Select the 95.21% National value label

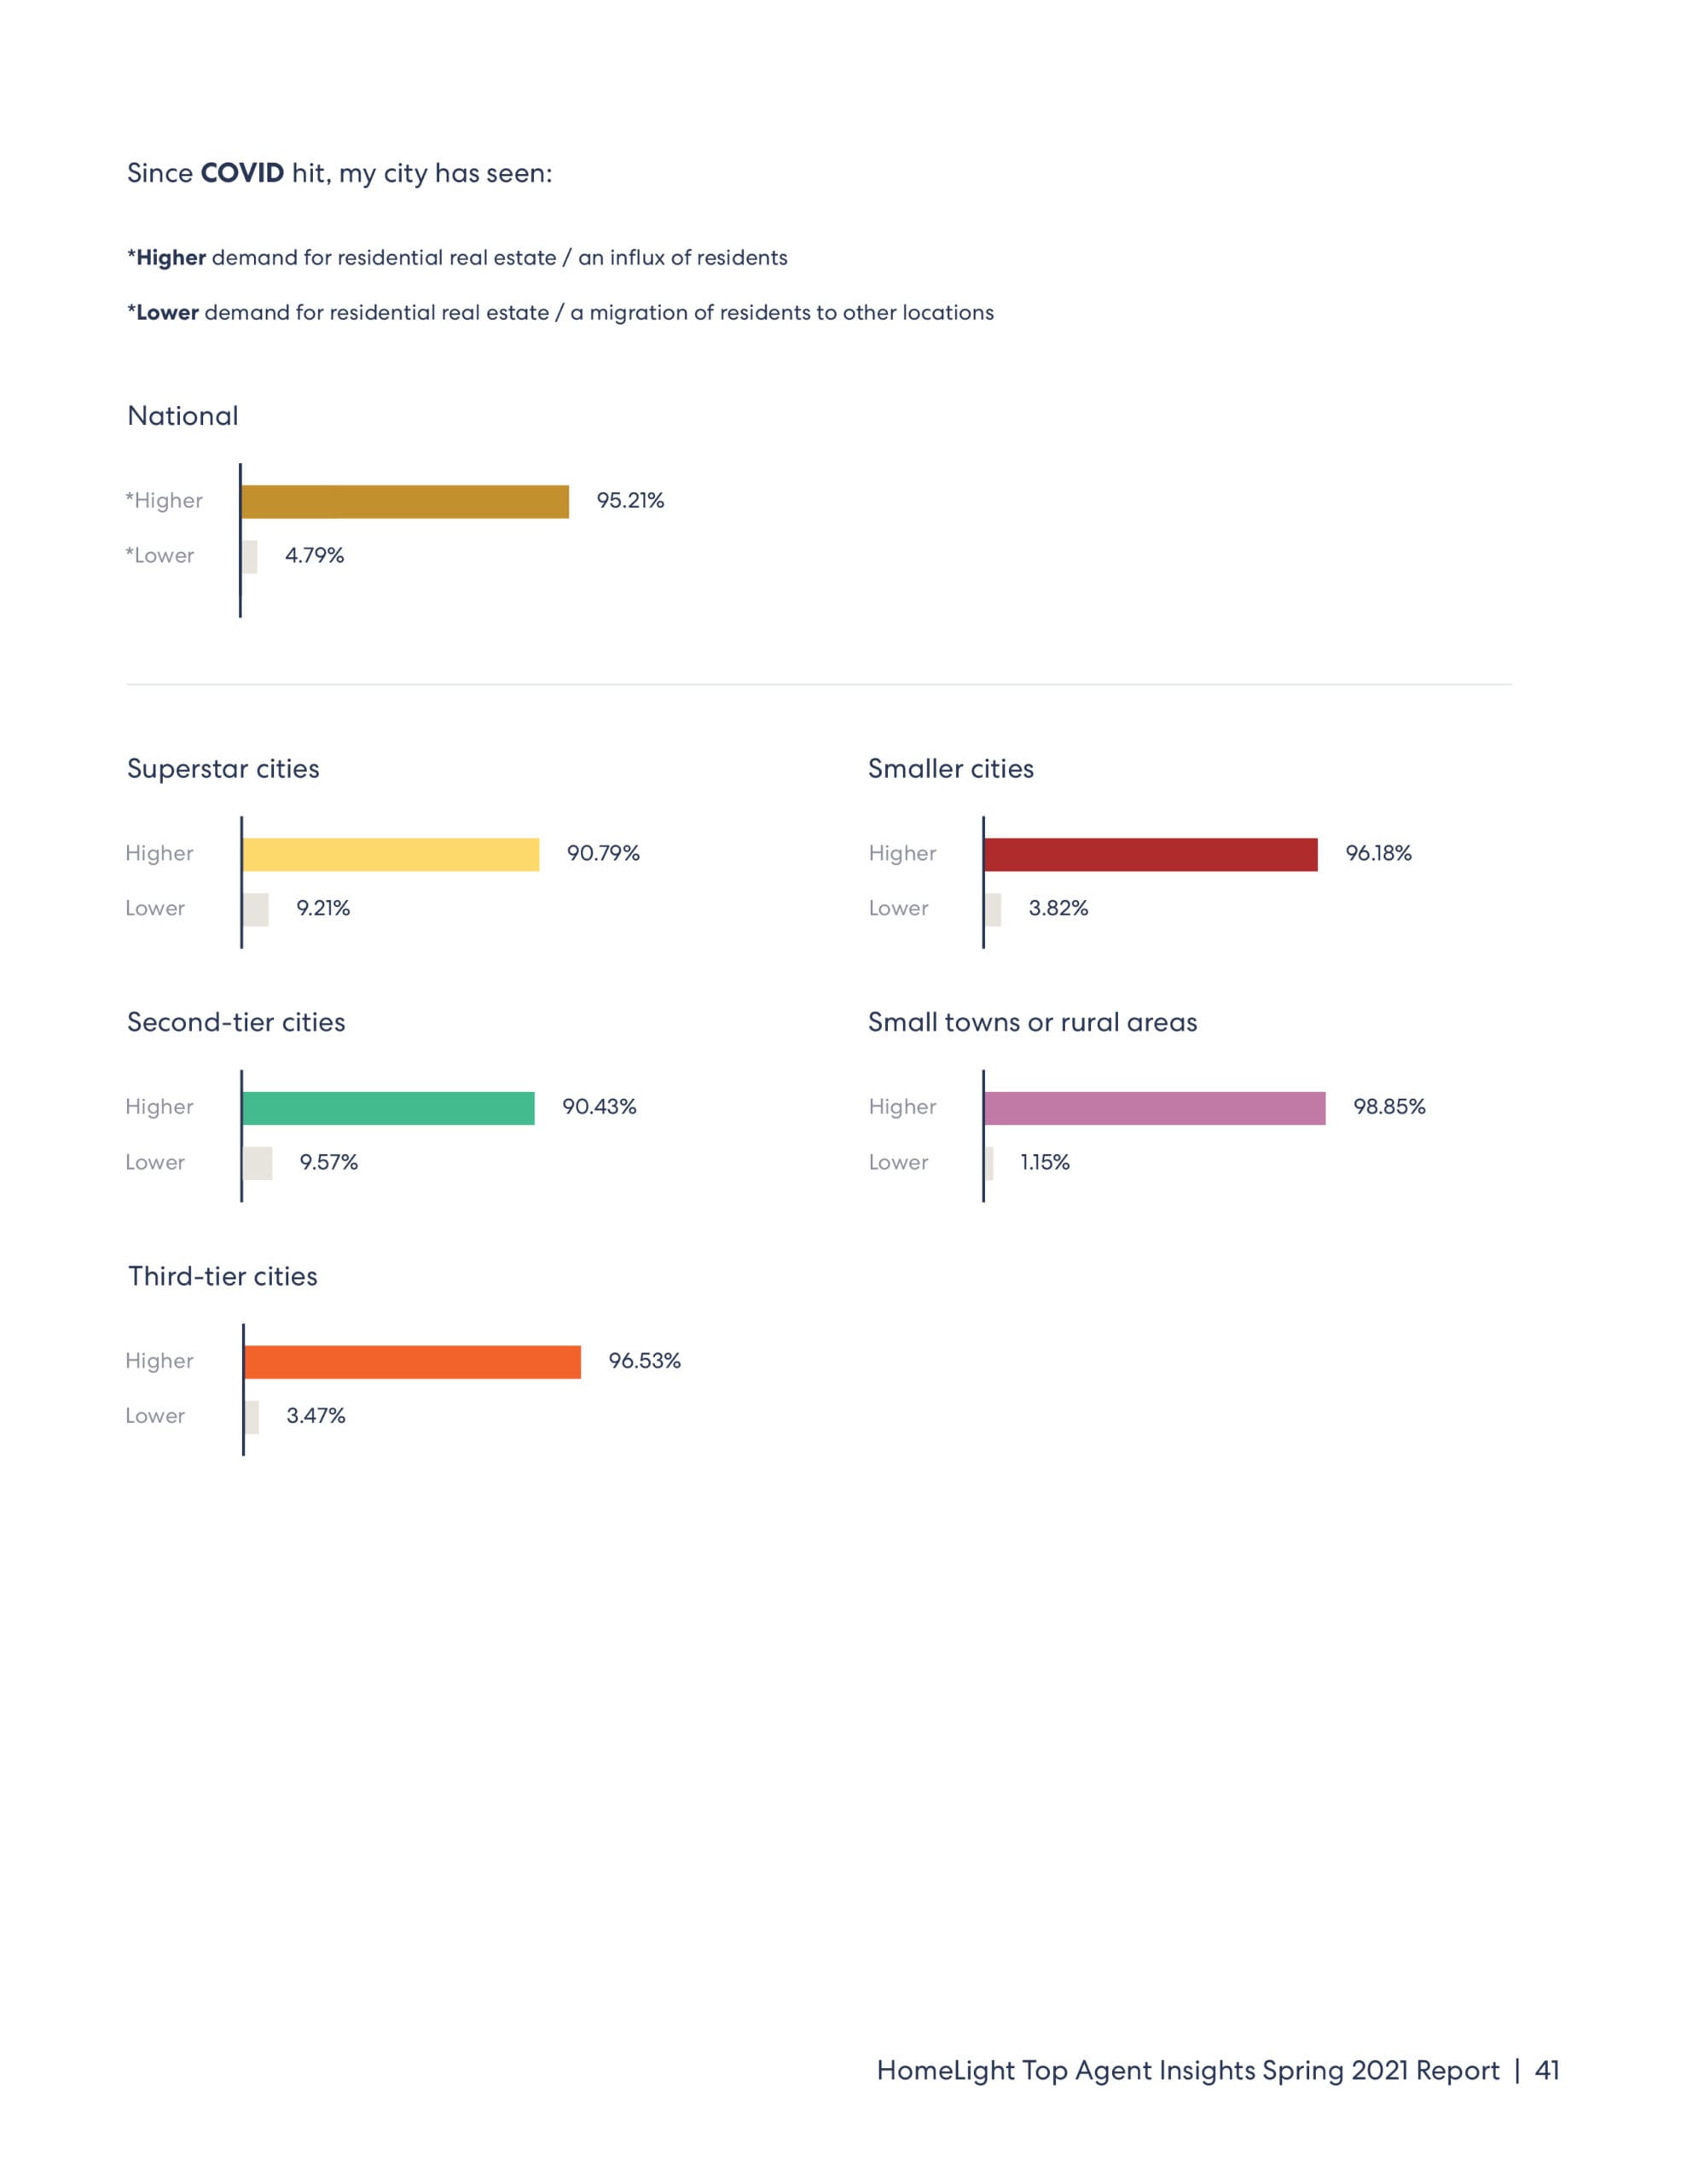pos(630,501)
